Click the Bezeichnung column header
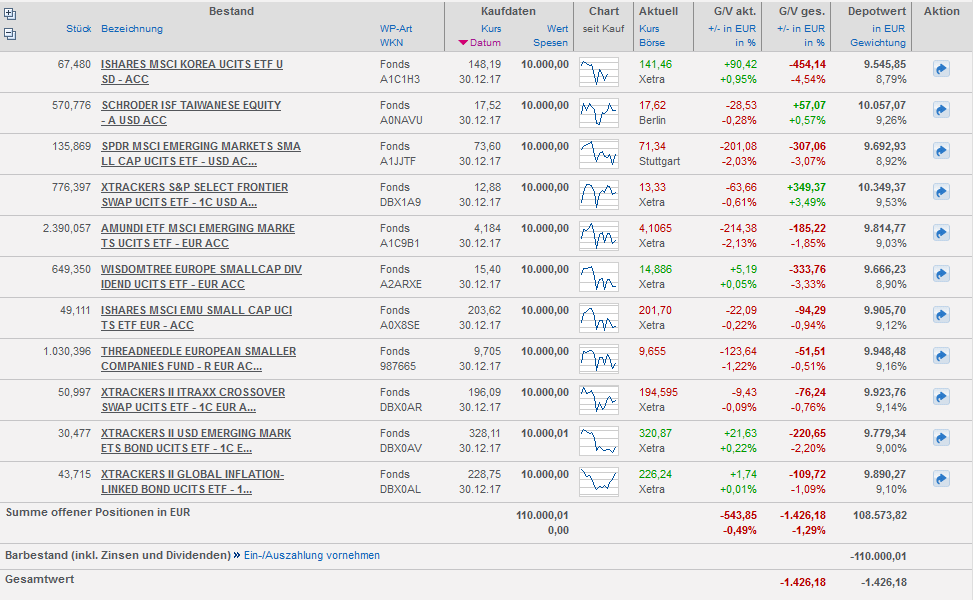This screenshot has width=977, height=600. pos(132,29)
